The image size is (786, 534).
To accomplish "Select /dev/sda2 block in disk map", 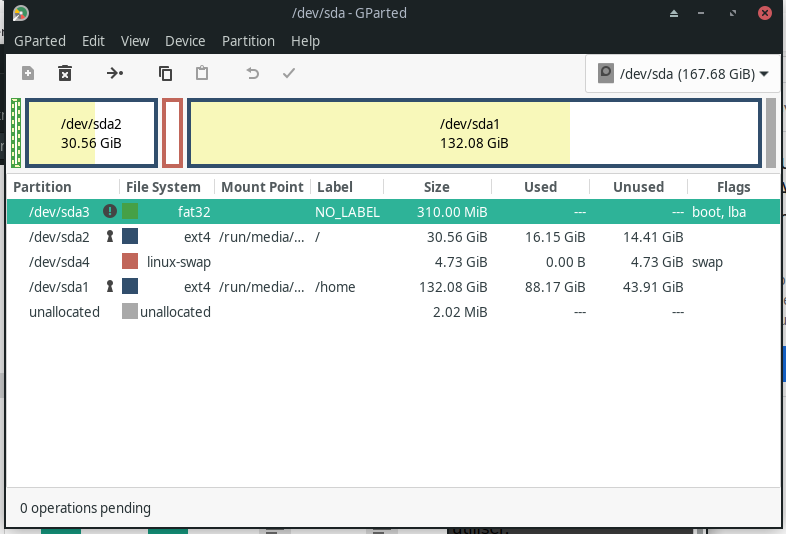I will click(x=91, y=133).
